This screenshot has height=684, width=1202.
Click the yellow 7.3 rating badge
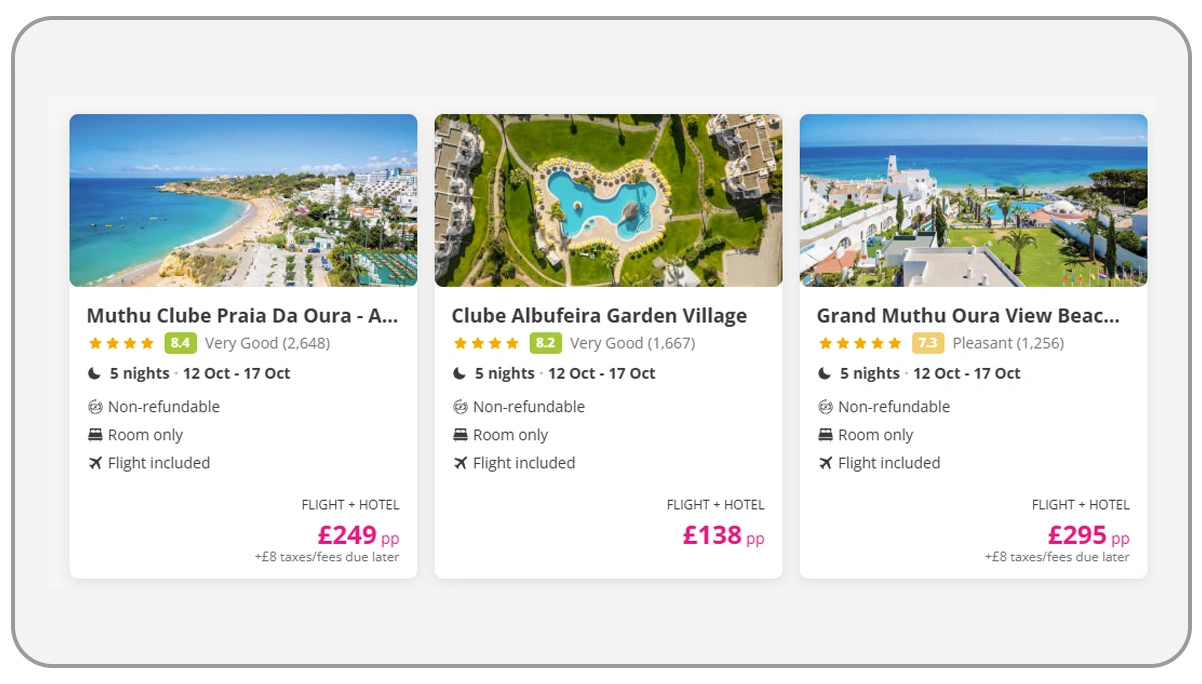927,343
